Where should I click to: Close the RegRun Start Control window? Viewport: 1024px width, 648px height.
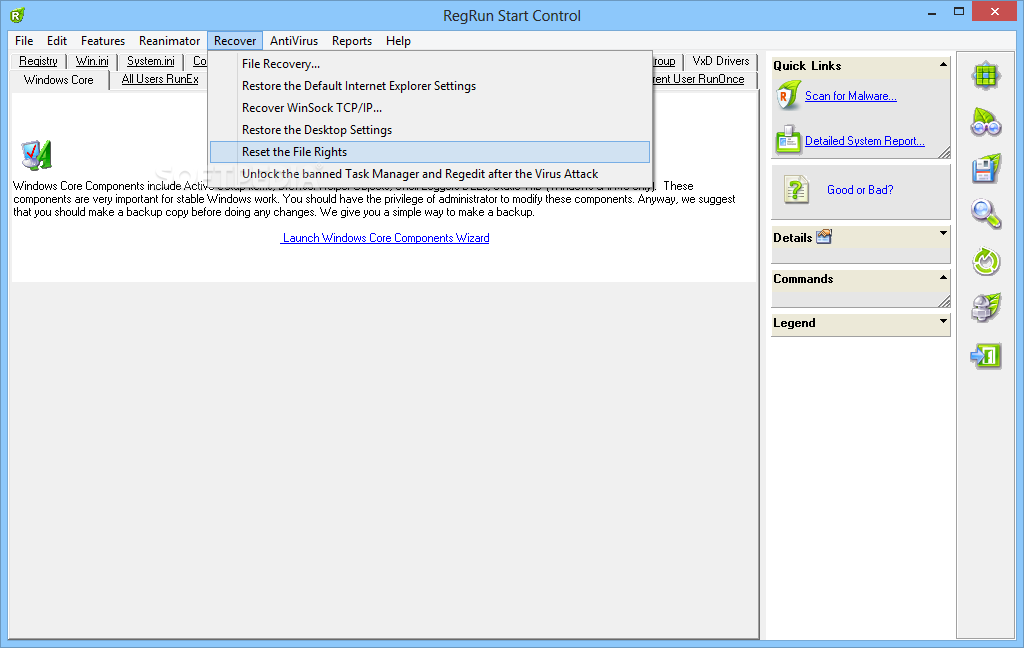(x=995, y=12)
